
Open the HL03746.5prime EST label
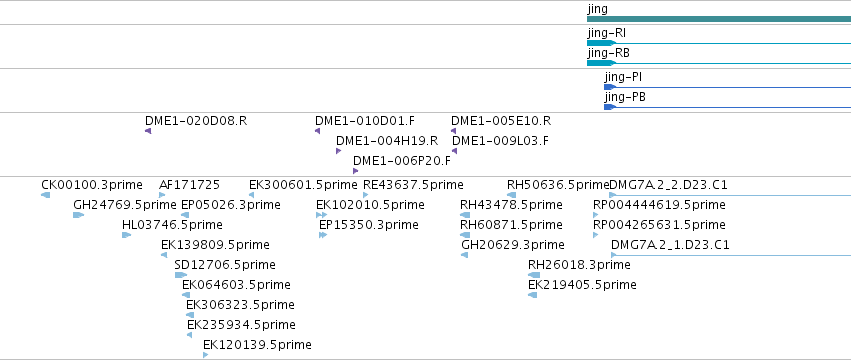pos(172,225)
